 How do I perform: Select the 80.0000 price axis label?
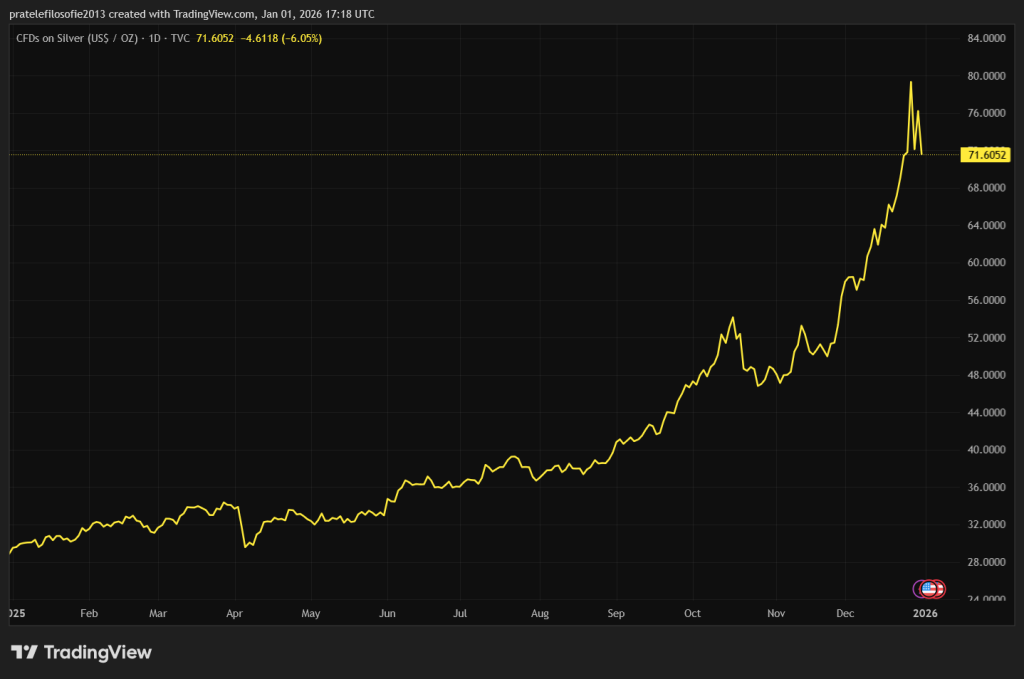pyautogui.click(x=986, y=76)
